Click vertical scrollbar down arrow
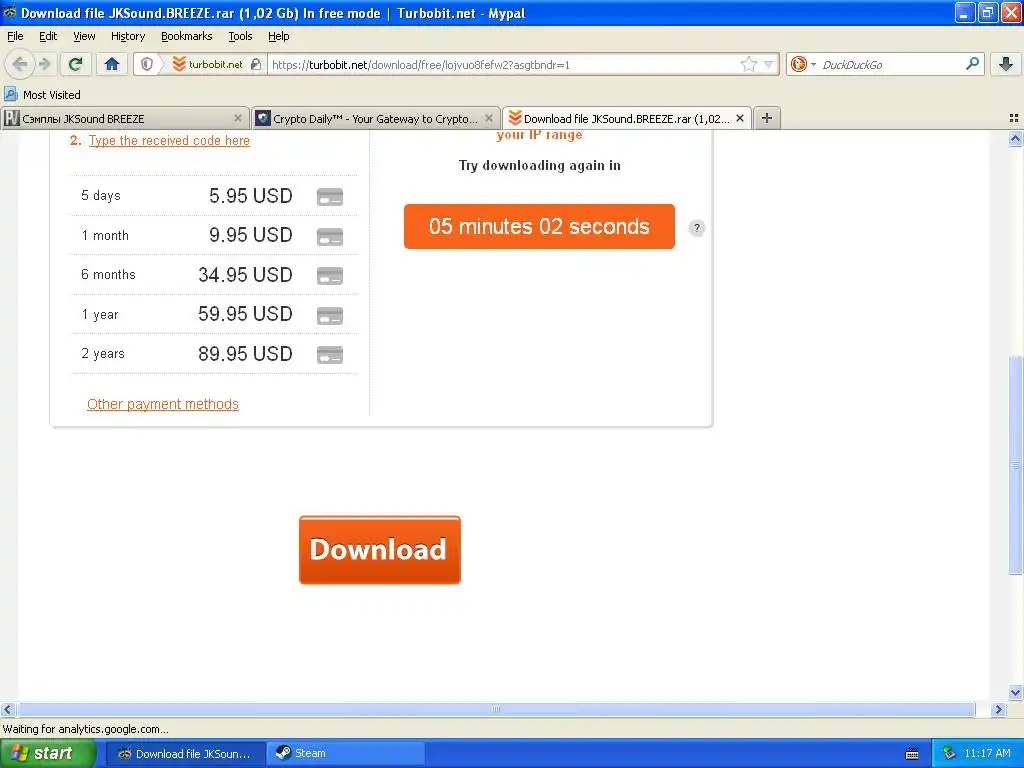 click(1015, 693)
